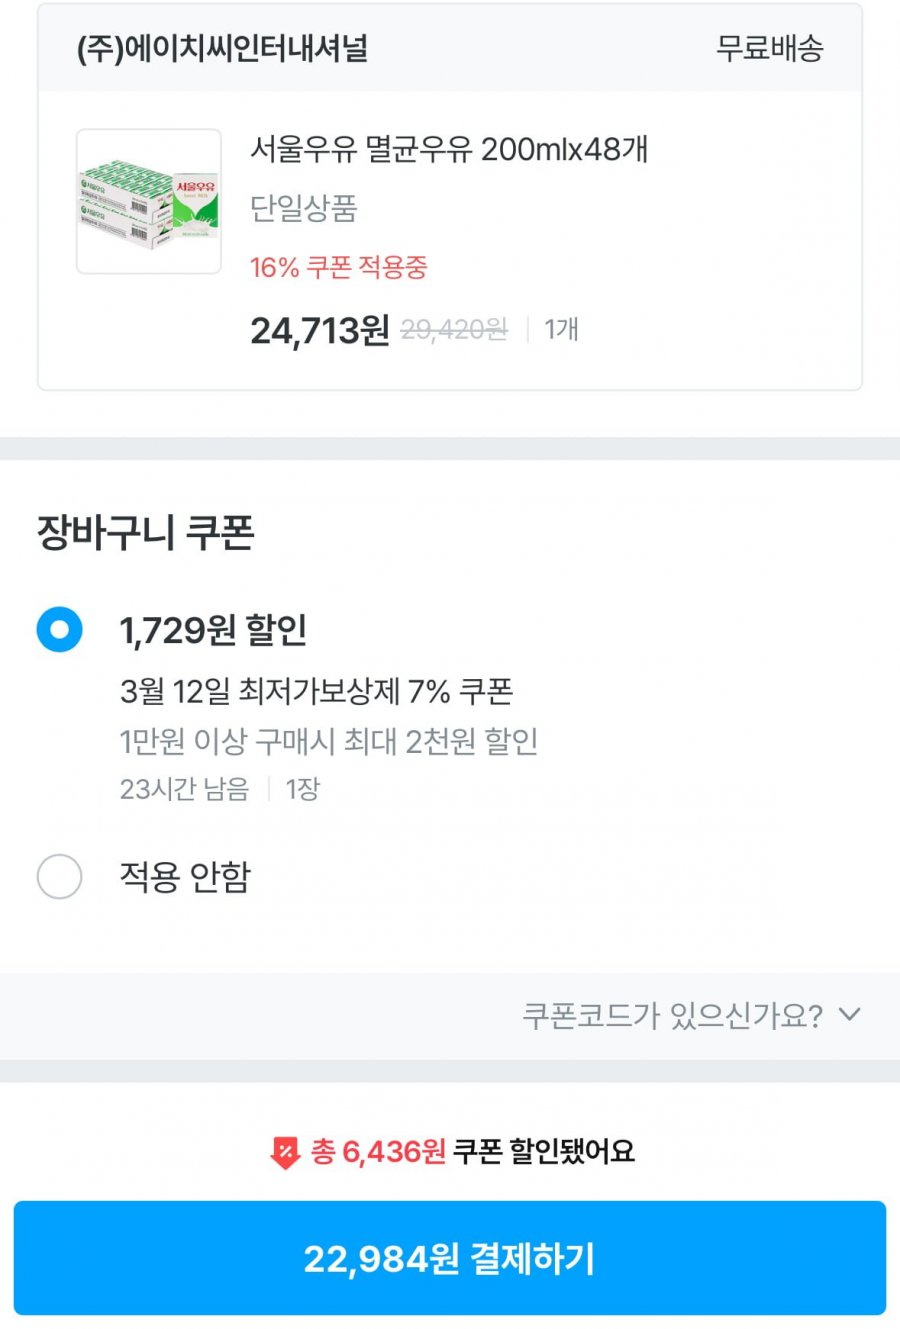
Task: Expand the coupon code chevron arrow
Action: [x=849, y=1015]
